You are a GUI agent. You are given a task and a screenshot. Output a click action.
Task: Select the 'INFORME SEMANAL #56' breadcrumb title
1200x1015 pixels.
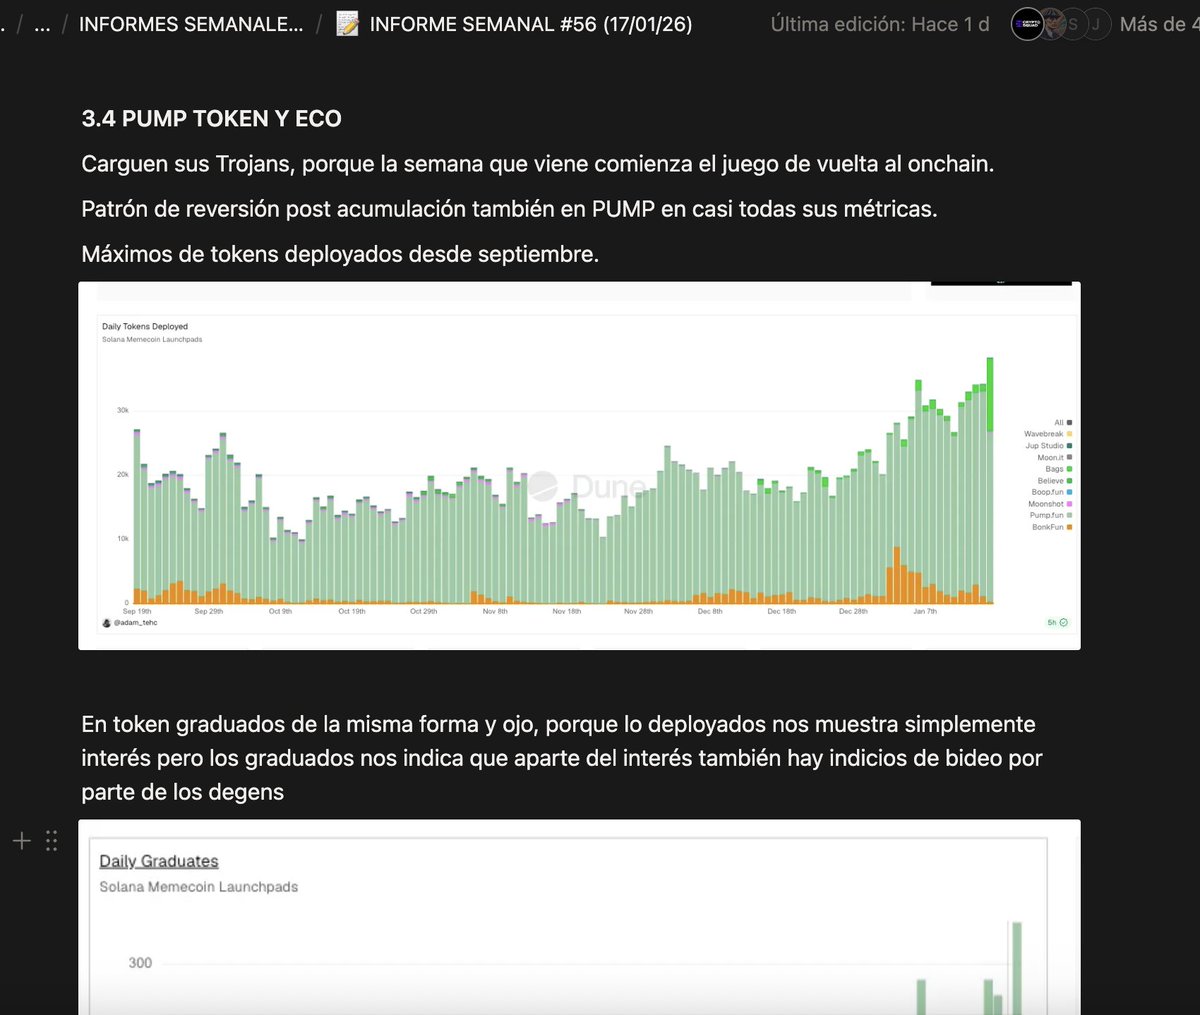click(530, 24)
